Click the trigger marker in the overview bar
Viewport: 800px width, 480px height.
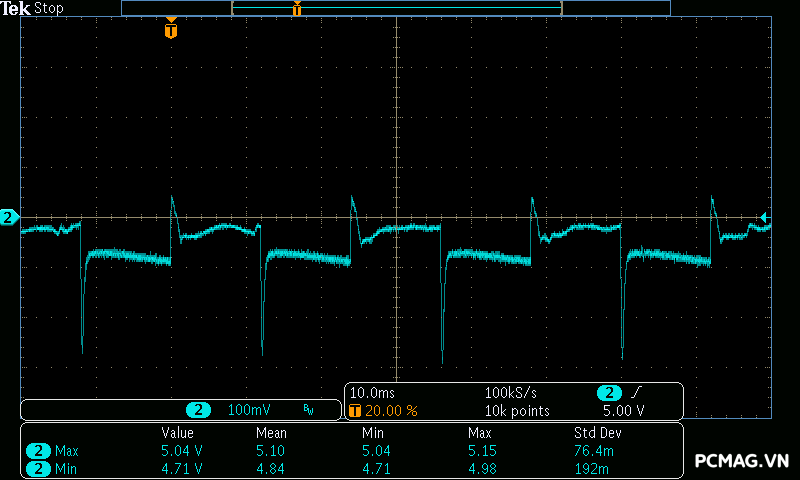pos(296,9)
